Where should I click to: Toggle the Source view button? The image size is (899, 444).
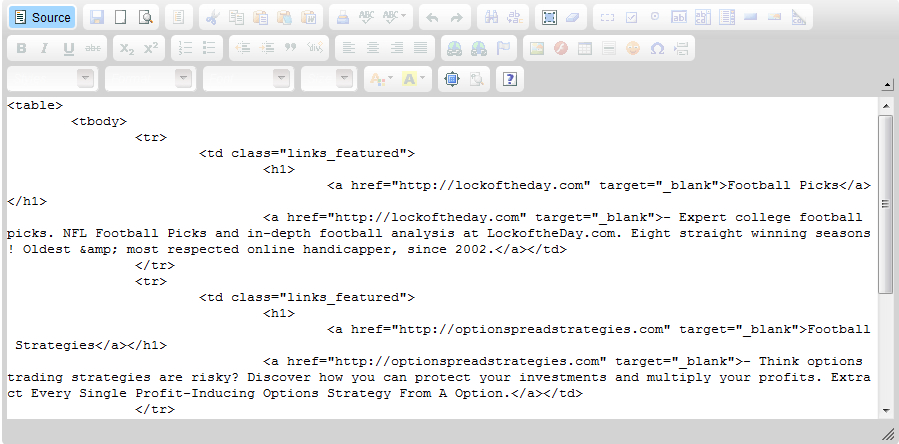point(42,18)
